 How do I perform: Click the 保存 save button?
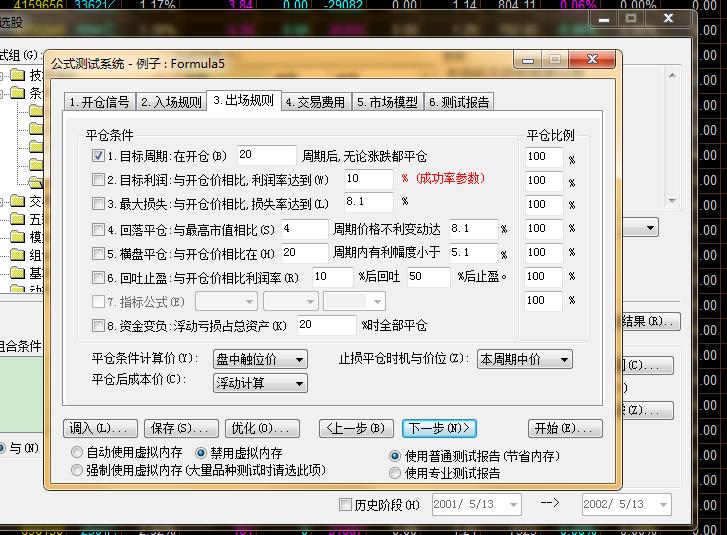[181, 428]
